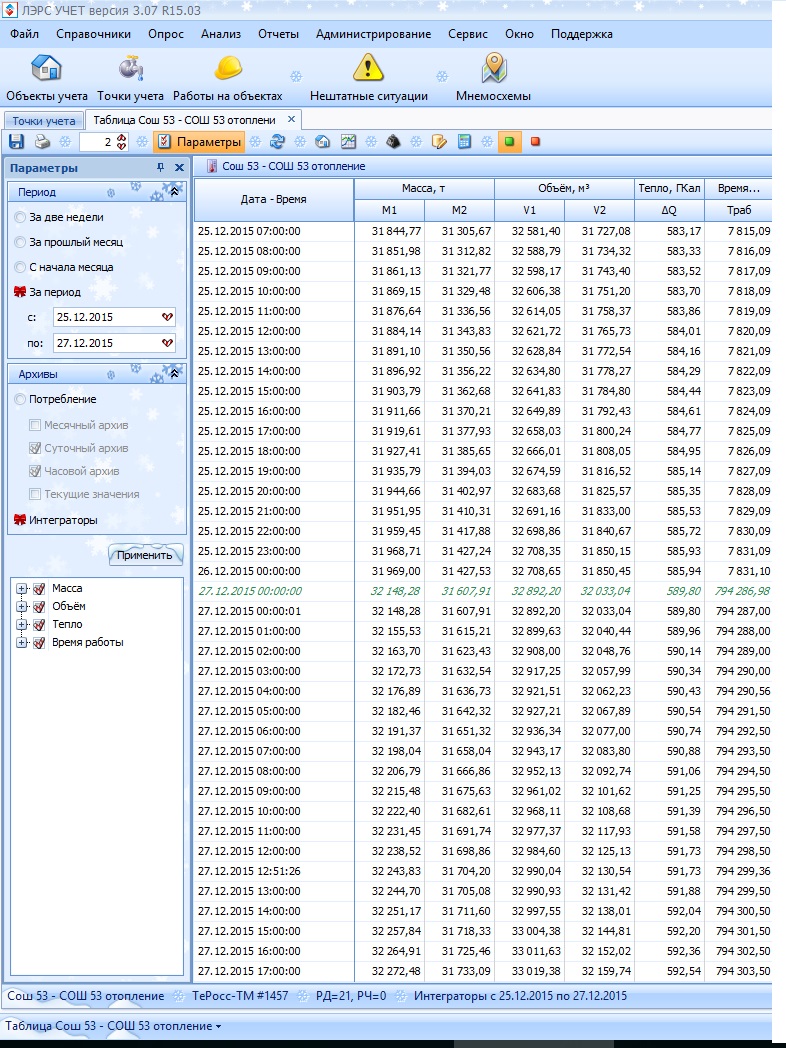Select the С начала месяца period
This screenshot has width=786, height=1048.
click(20, 267)
